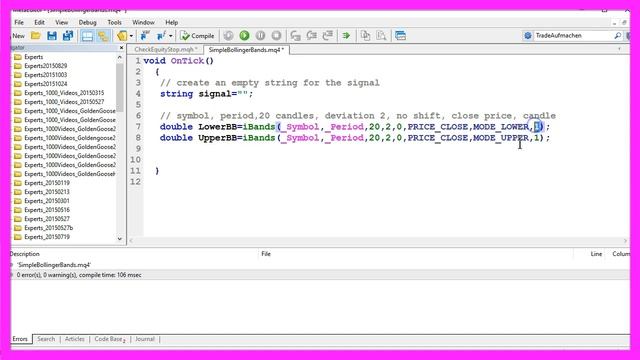Viewport: 640px width, 360px height.
Task: Open the Window menu
Action: tap(143, 22)
